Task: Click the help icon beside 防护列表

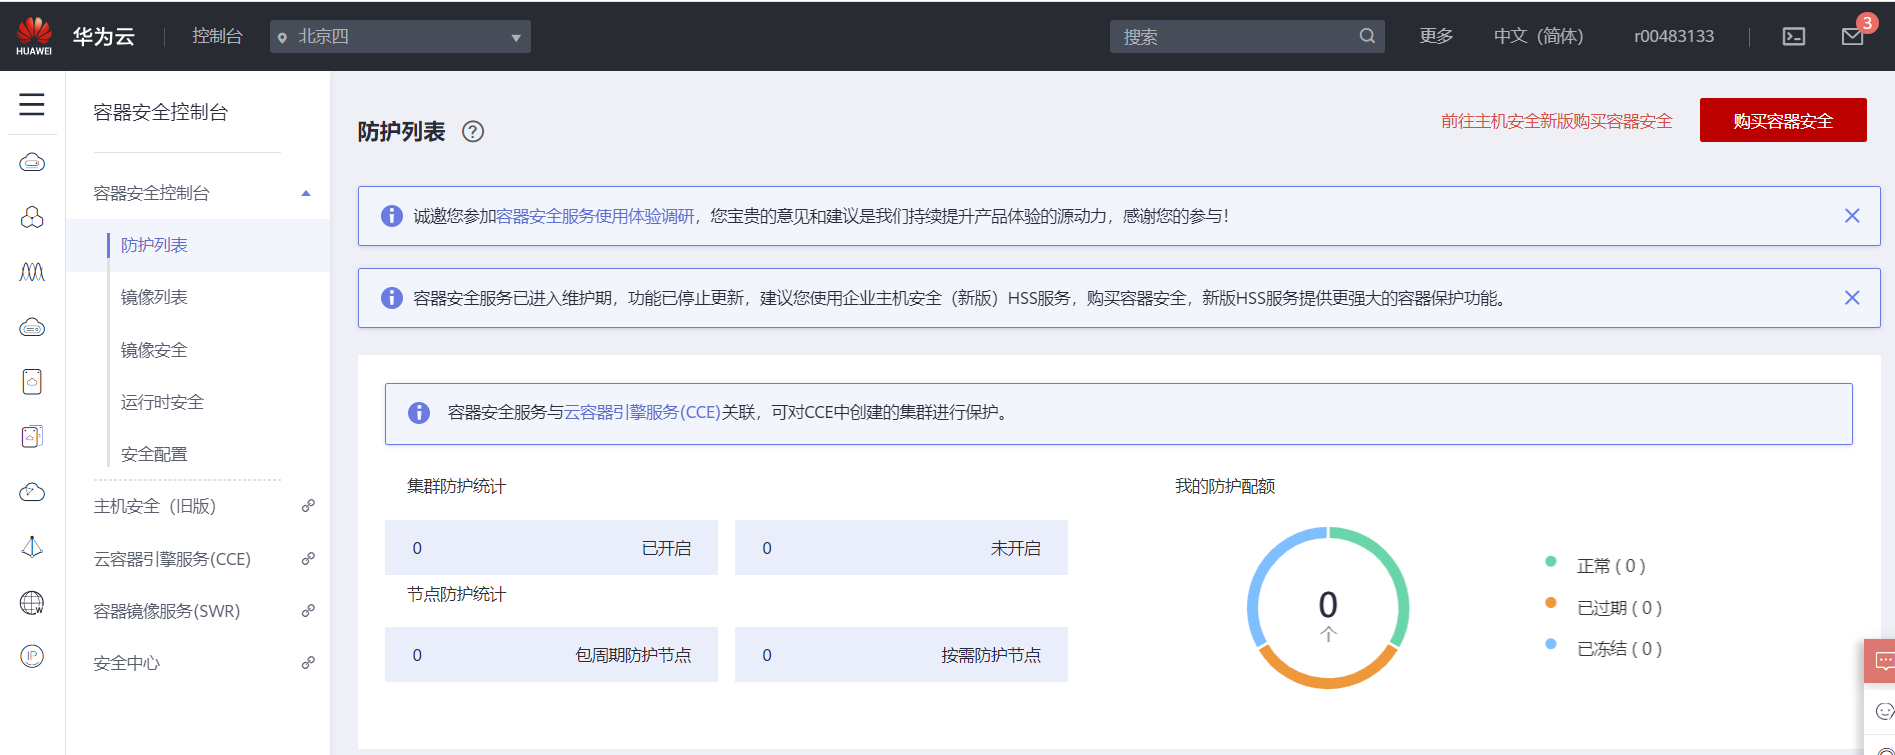Action: point(473,132)
